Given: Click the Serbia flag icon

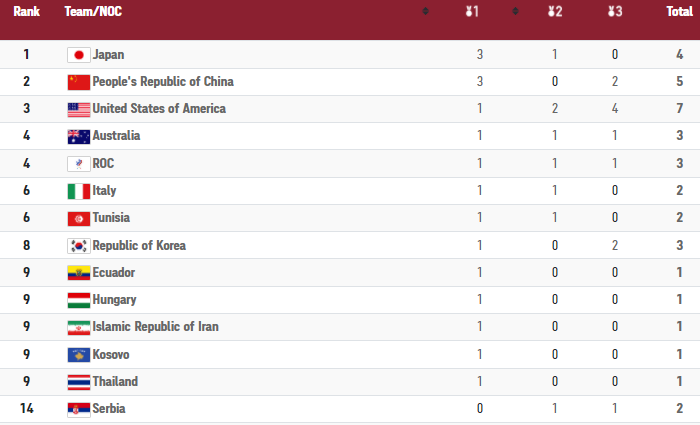Looking at the screenshot, I should (79, 409).
